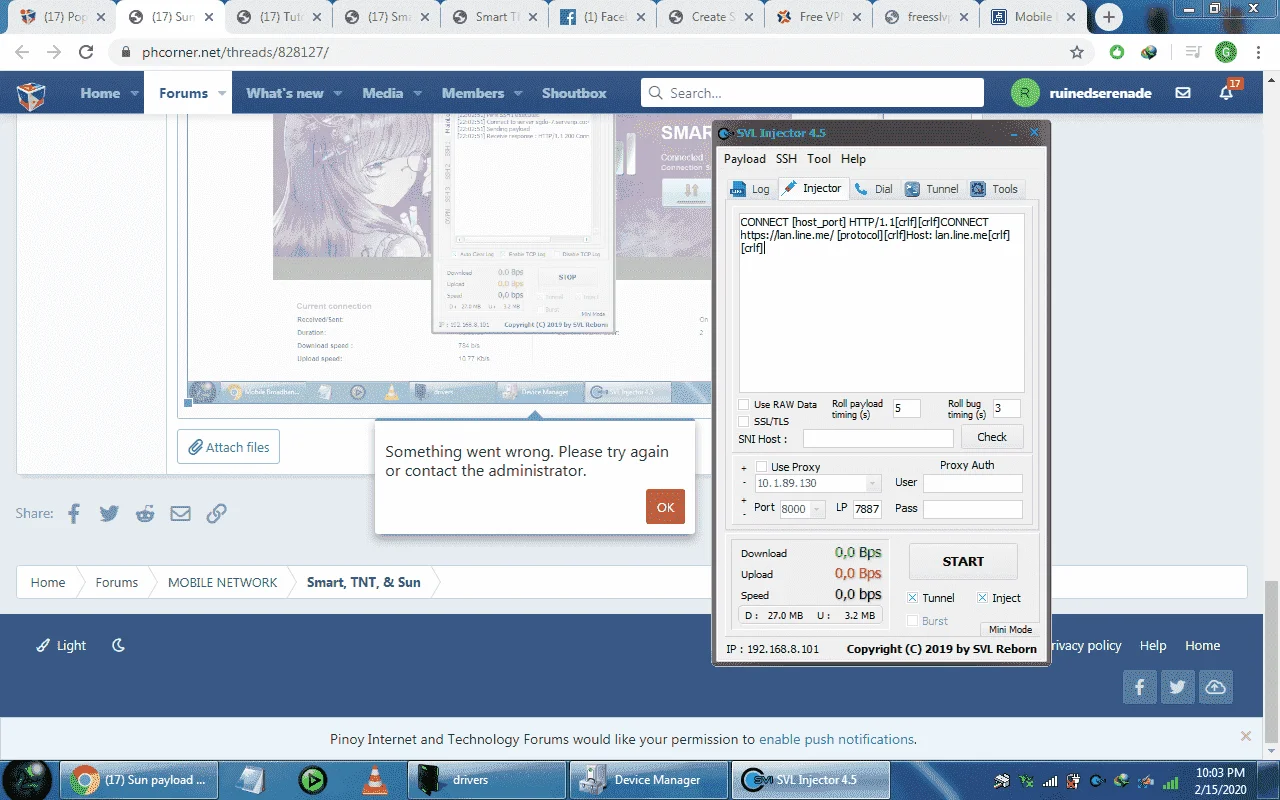Share the thread on Twitter
The height and width of the screenshot is (800, 1280).
[x=109, y=513]
